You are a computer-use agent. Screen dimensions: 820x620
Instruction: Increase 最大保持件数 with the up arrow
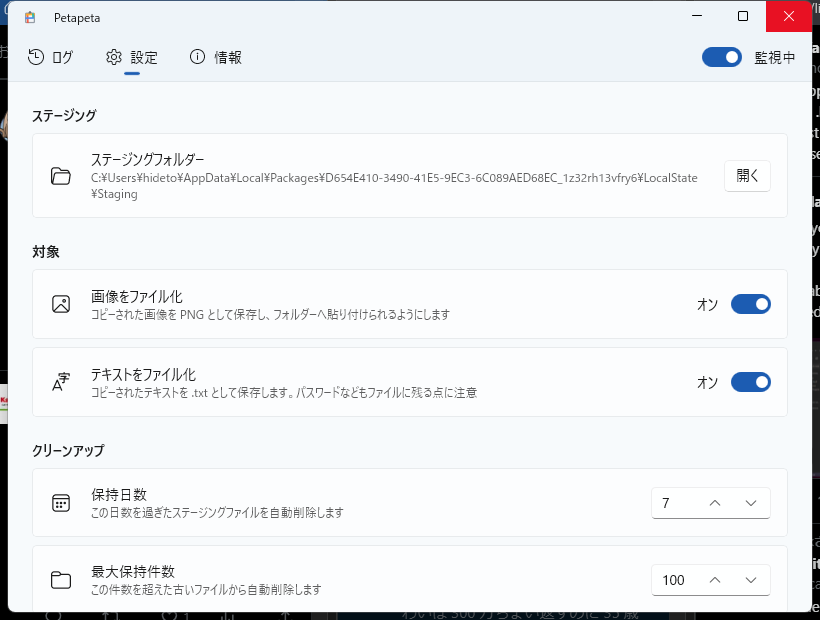715,580
